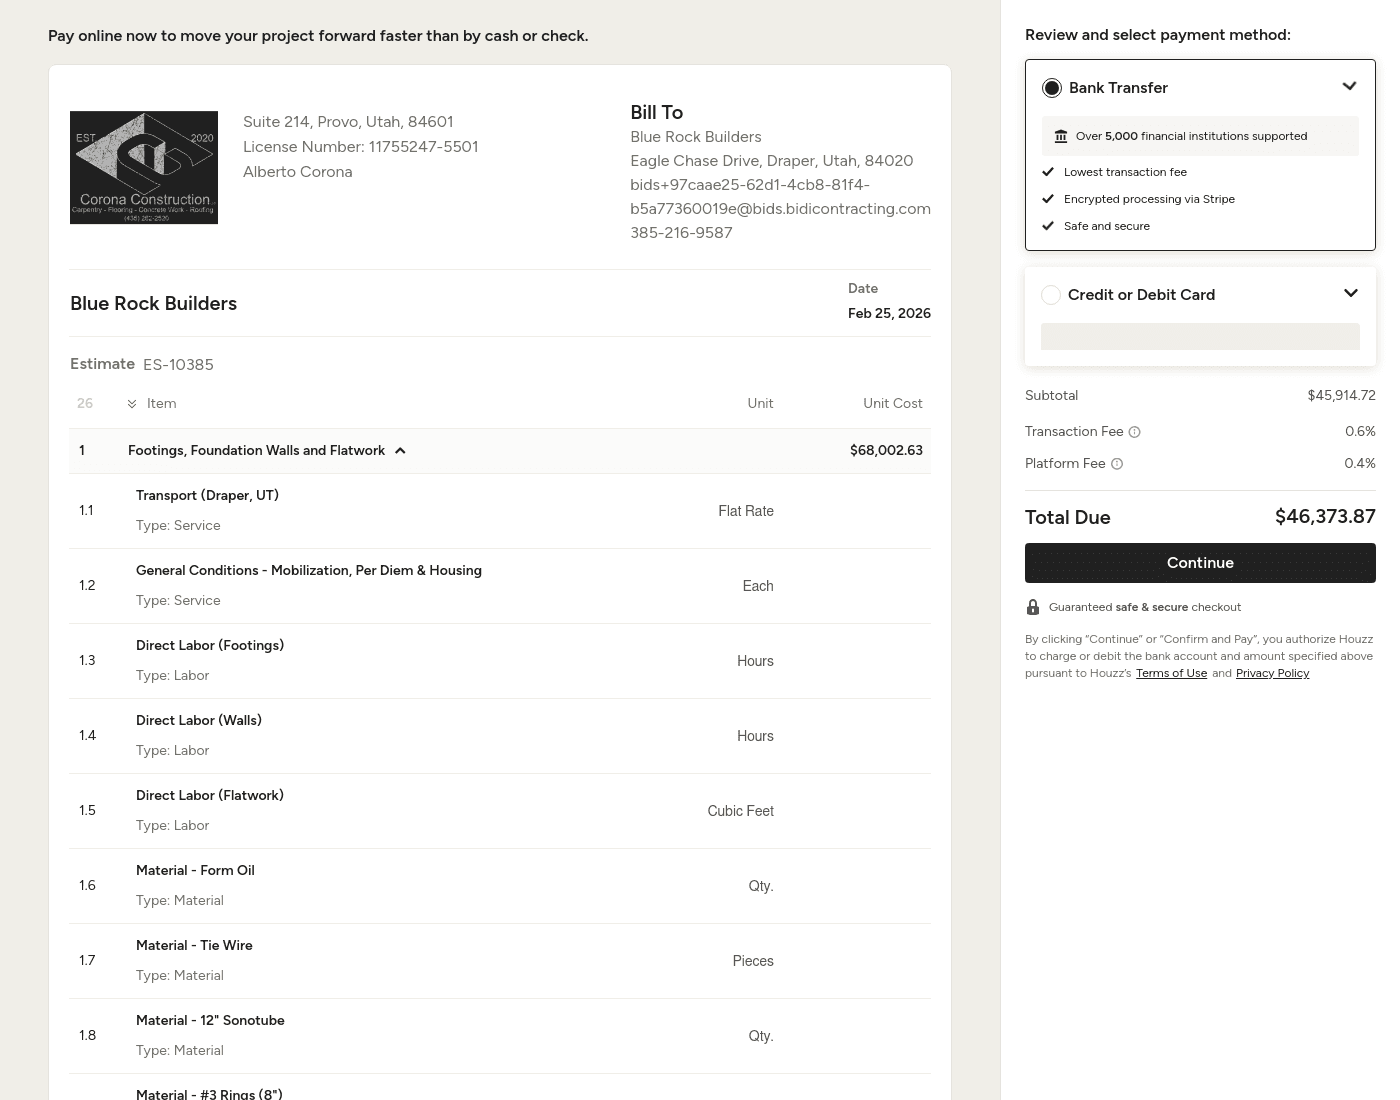Image resolution: width=1400 pixels, height=1100 pixels.
Task: Click the padlock secure checkout icon
Action: (1033, 607)
